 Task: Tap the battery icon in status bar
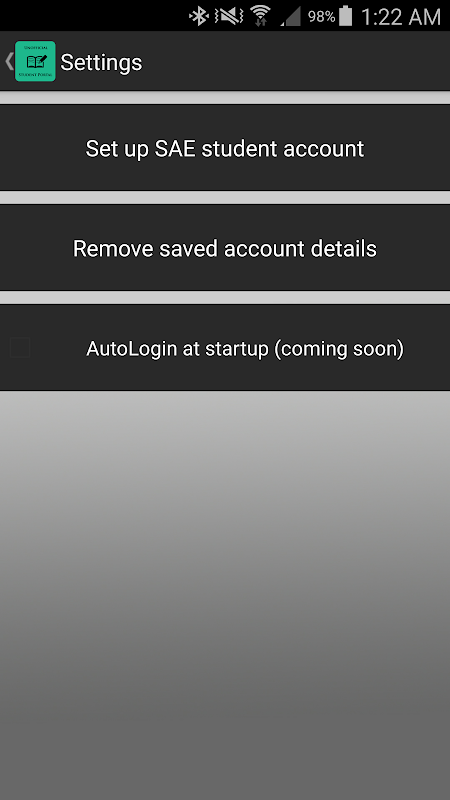[x=346, y=16]
